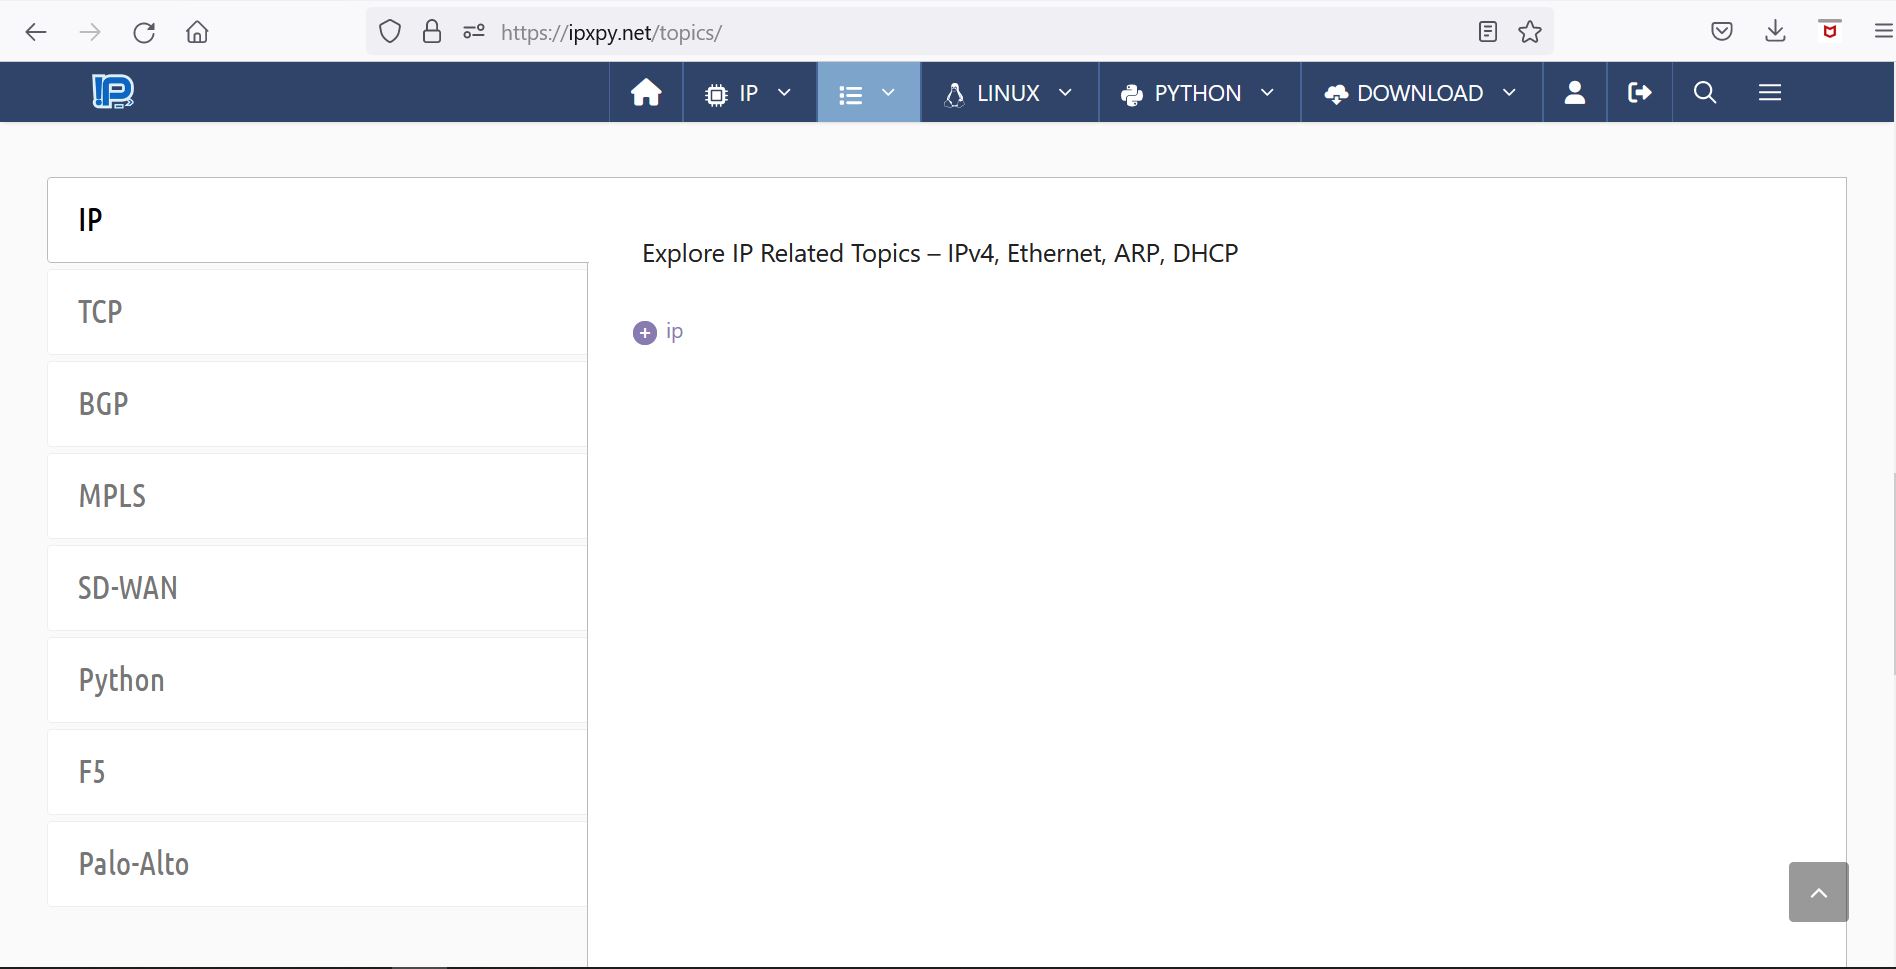1896x969 pixels.
Task: Click the scroll-to-top button
Action: [1818, 892]
